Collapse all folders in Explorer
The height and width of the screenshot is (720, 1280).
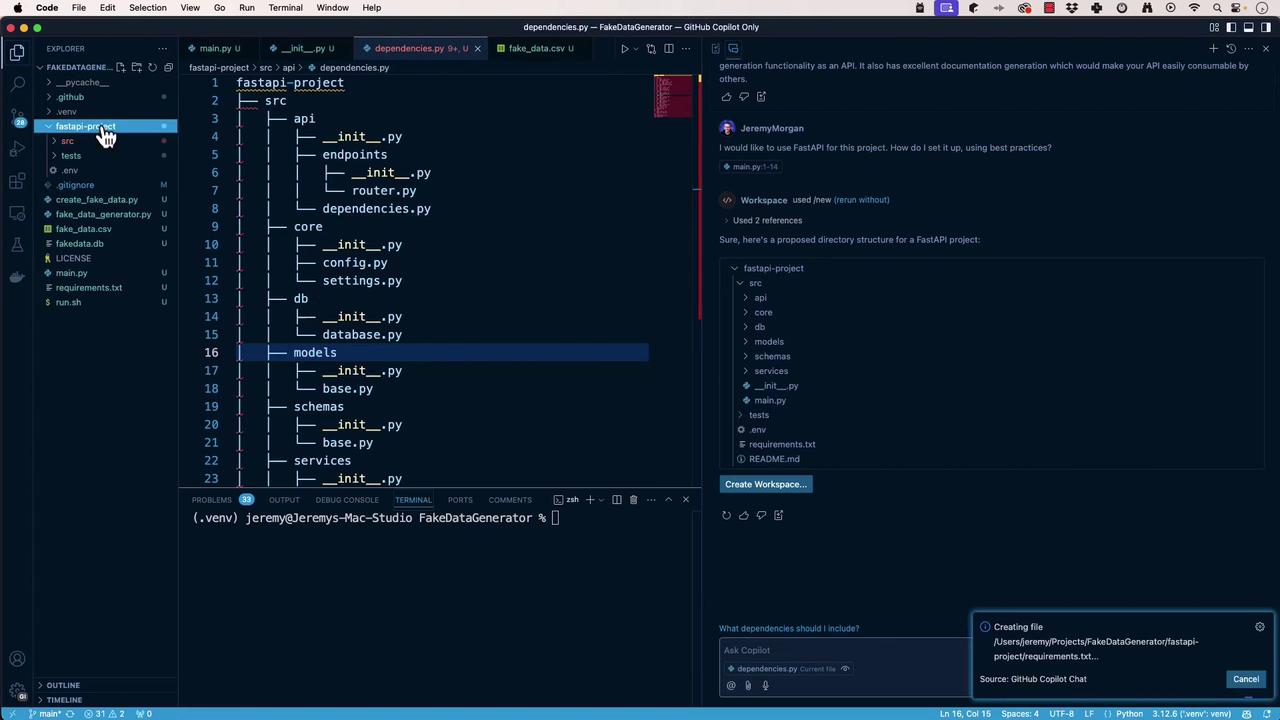(x=168, y=67)
